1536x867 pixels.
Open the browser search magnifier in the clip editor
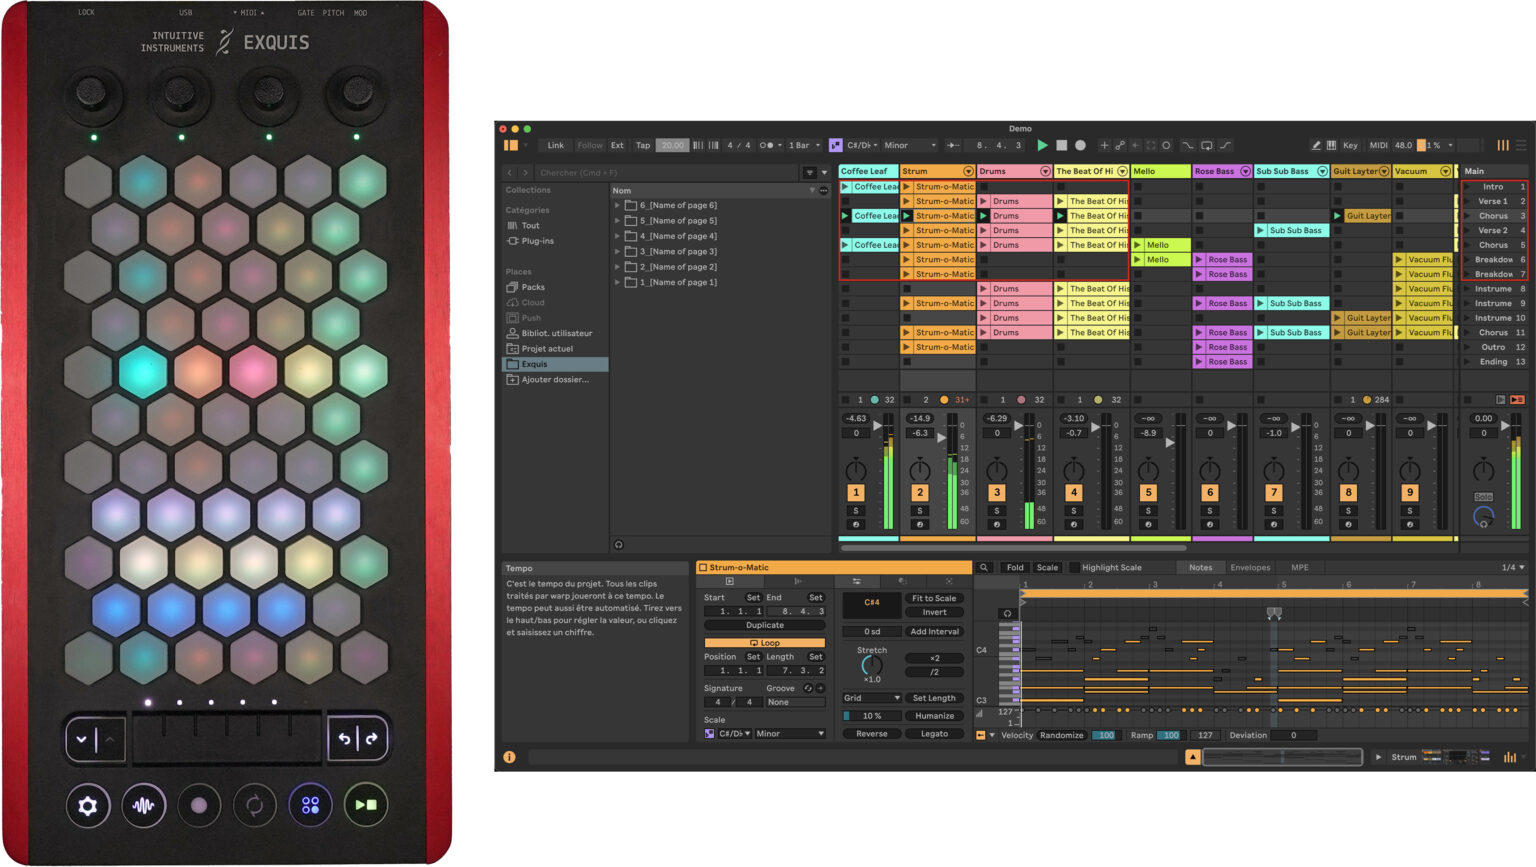(x=983, y=567)
